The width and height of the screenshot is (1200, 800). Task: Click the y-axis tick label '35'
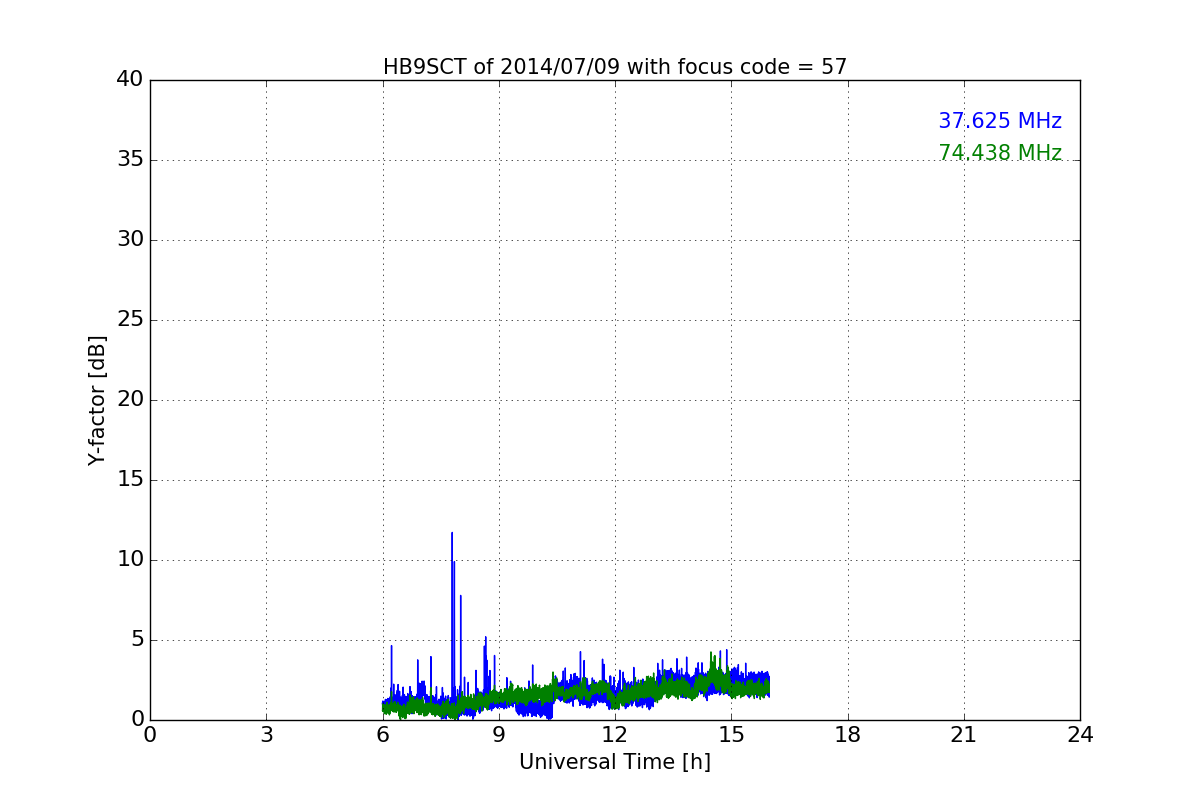click(130, 160)
